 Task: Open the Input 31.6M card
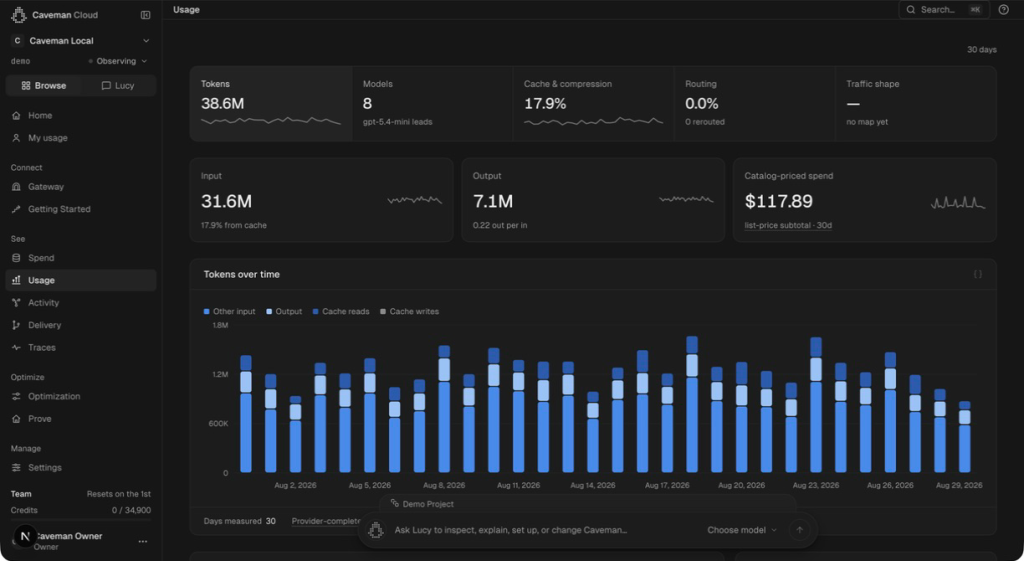tap(321, 200)
